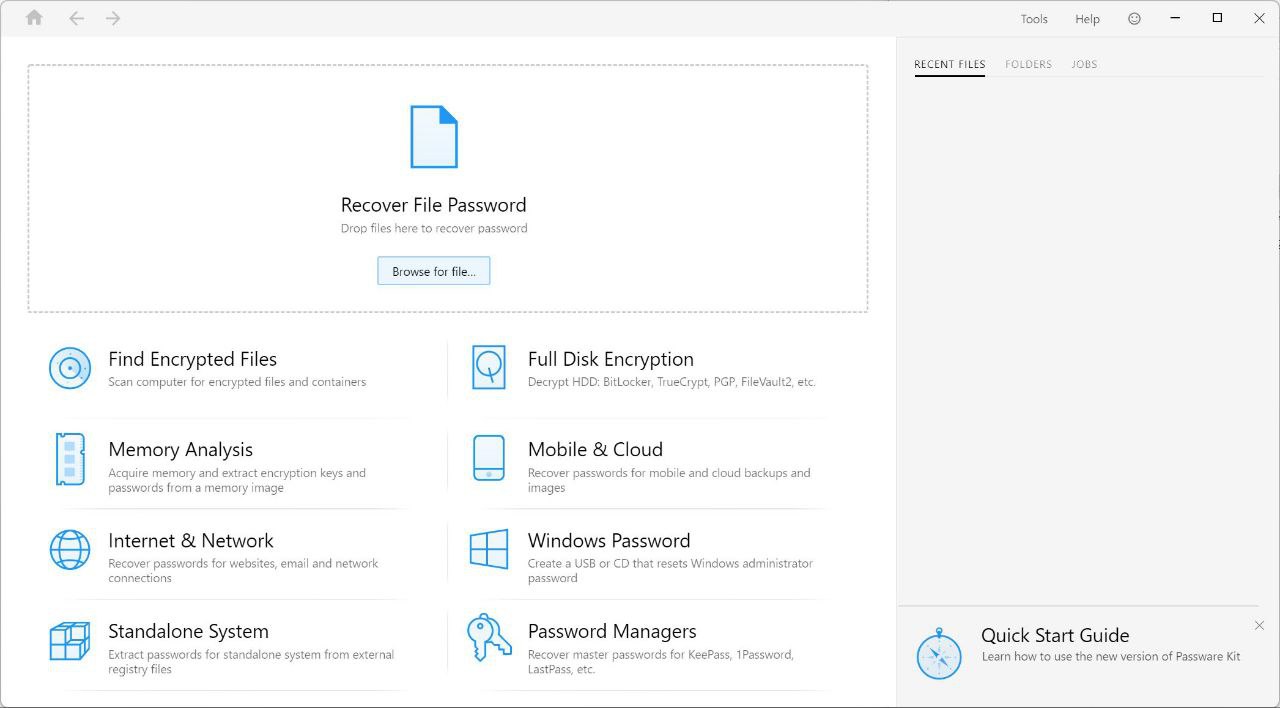Screen dimensions: 1280x708
Task: Show the RECENT FILES tab
Action: [x=948, y=63]
